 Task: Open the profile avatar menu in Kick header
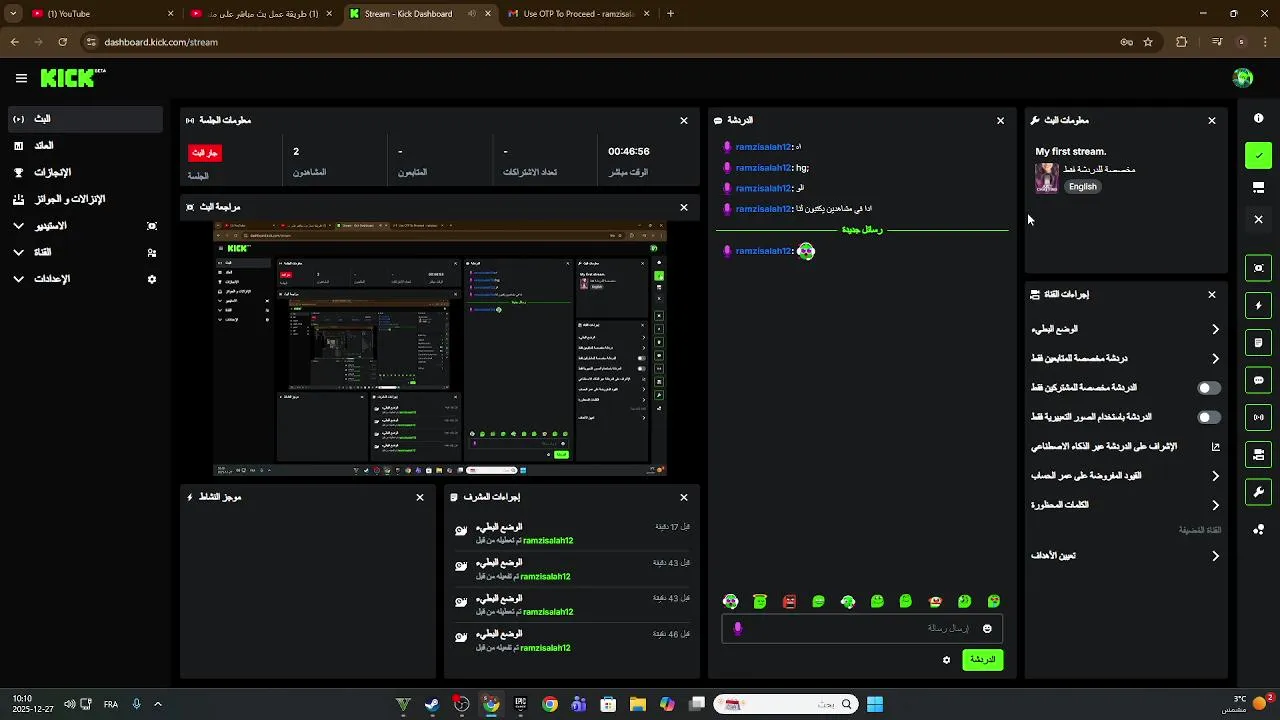pyautogui.click(x=1243, y=78)
